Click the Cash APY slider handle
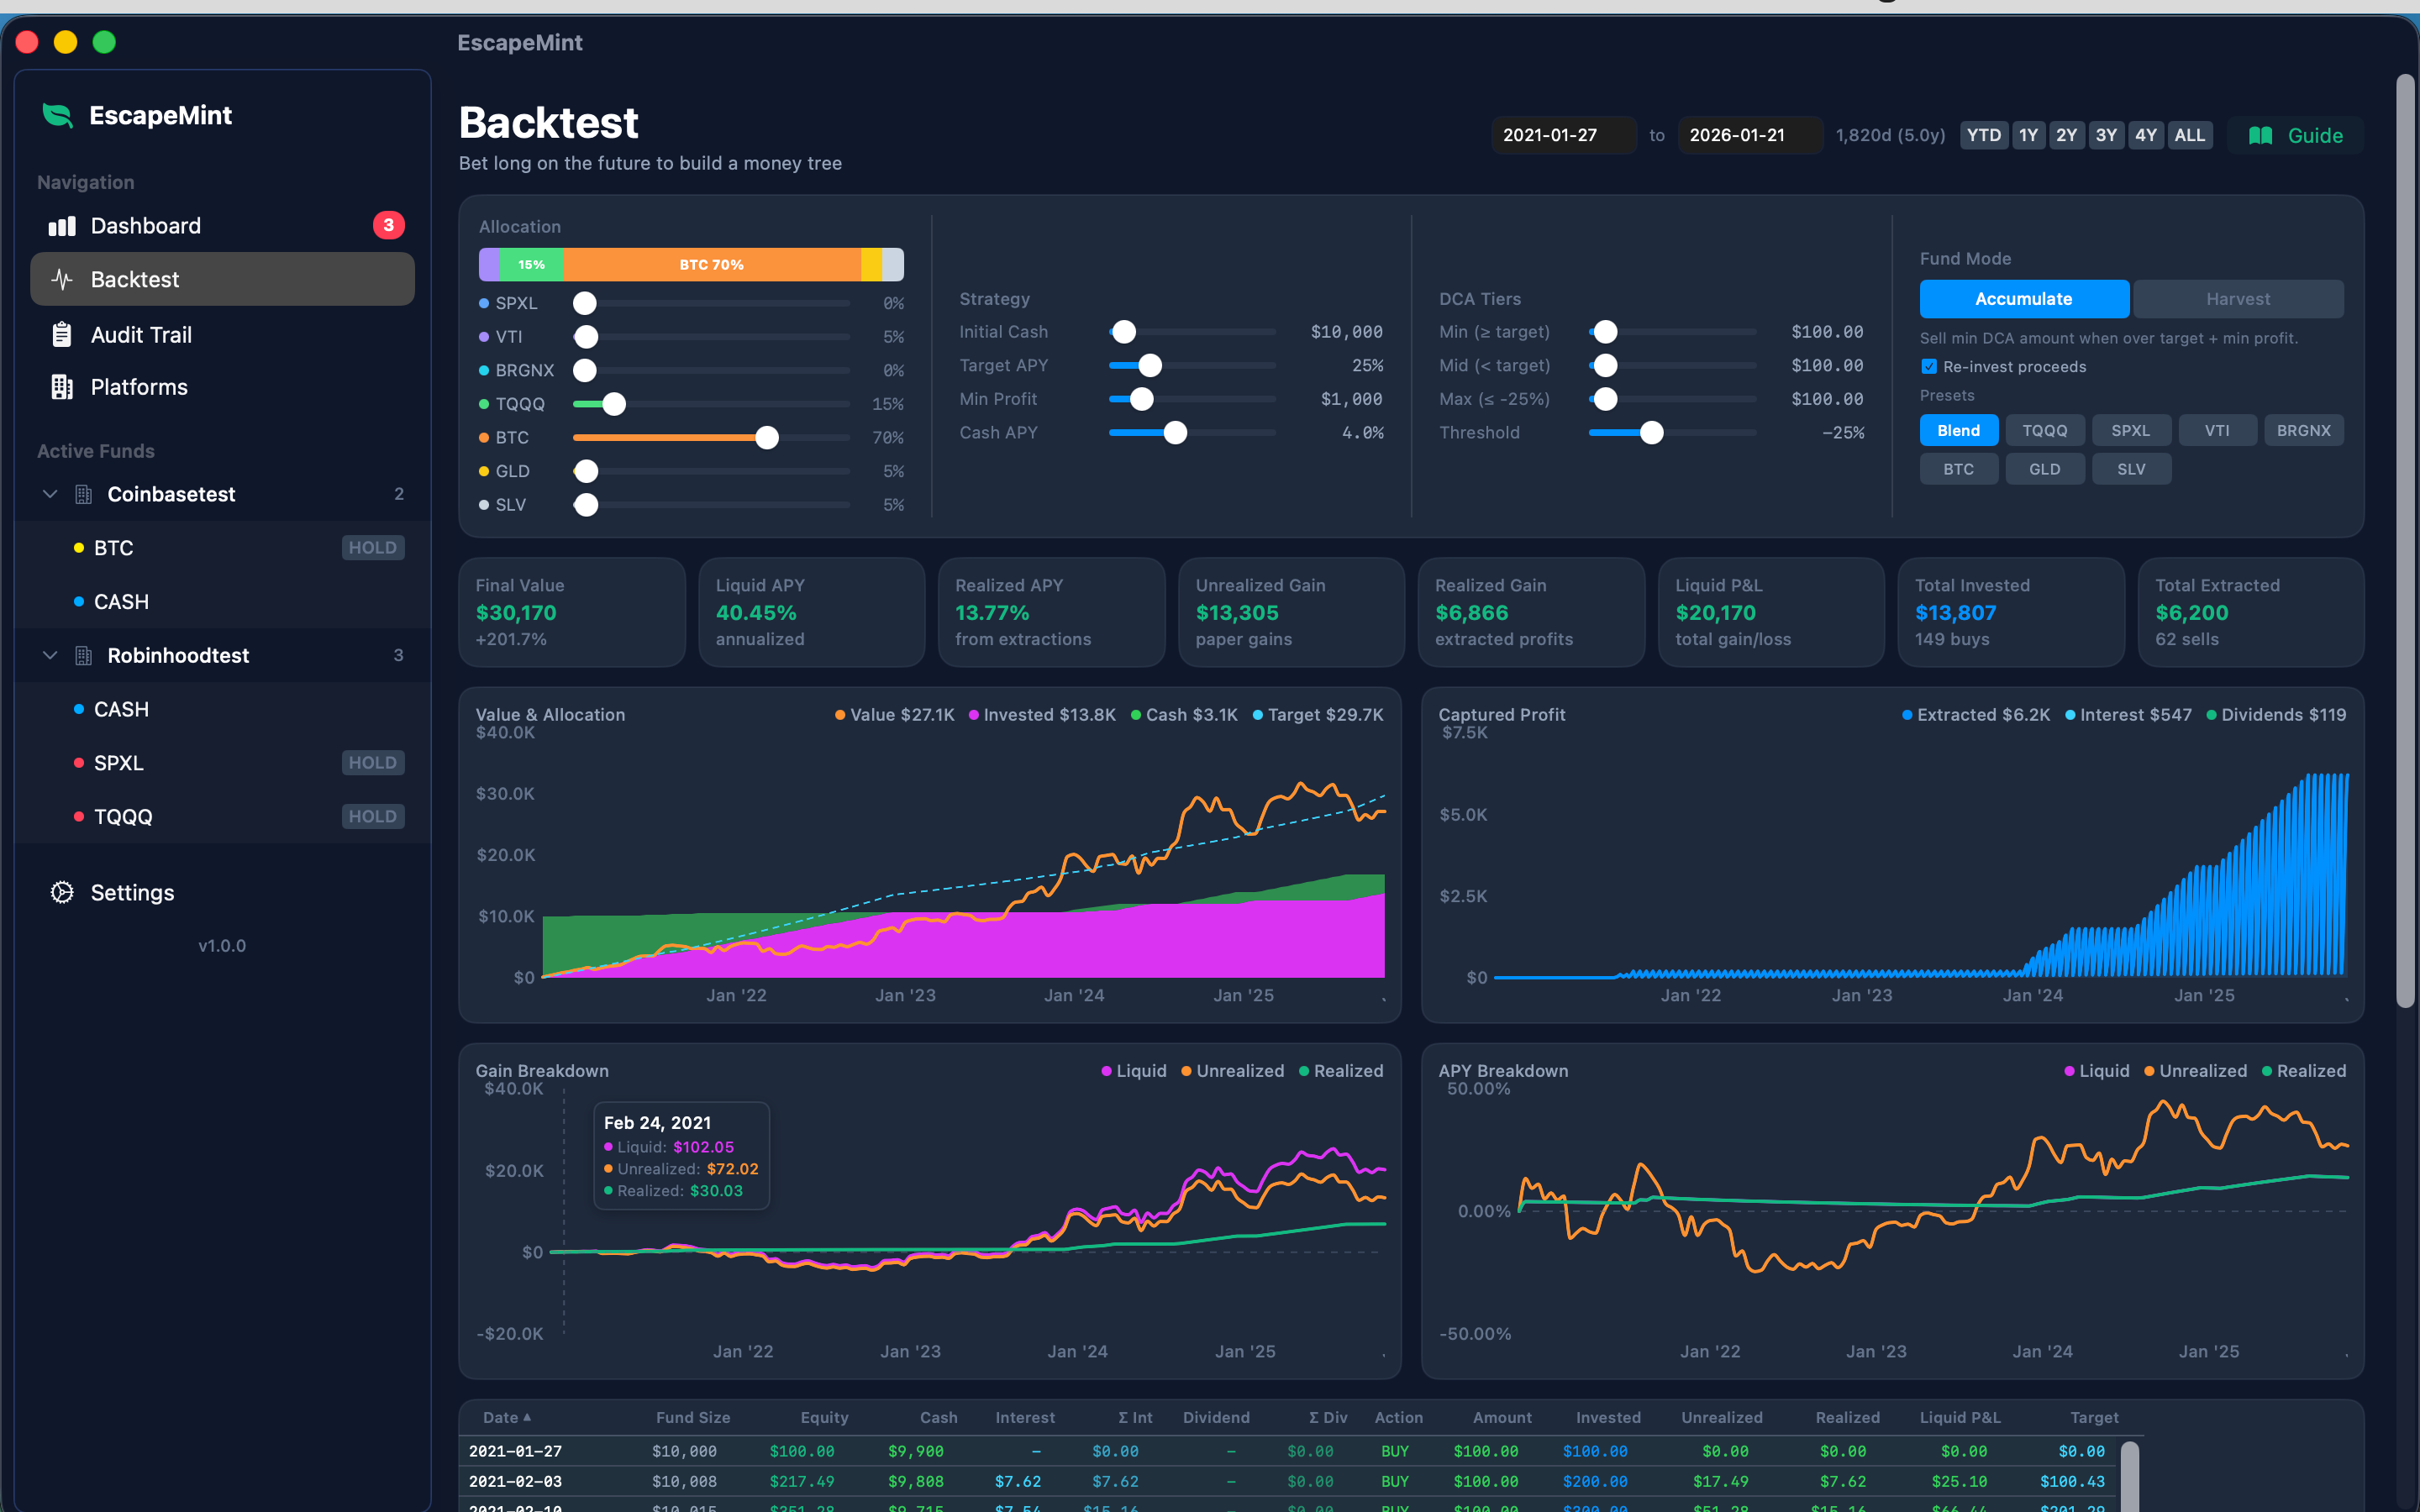2420x1512 pixels. click(x=1175, y=432)
